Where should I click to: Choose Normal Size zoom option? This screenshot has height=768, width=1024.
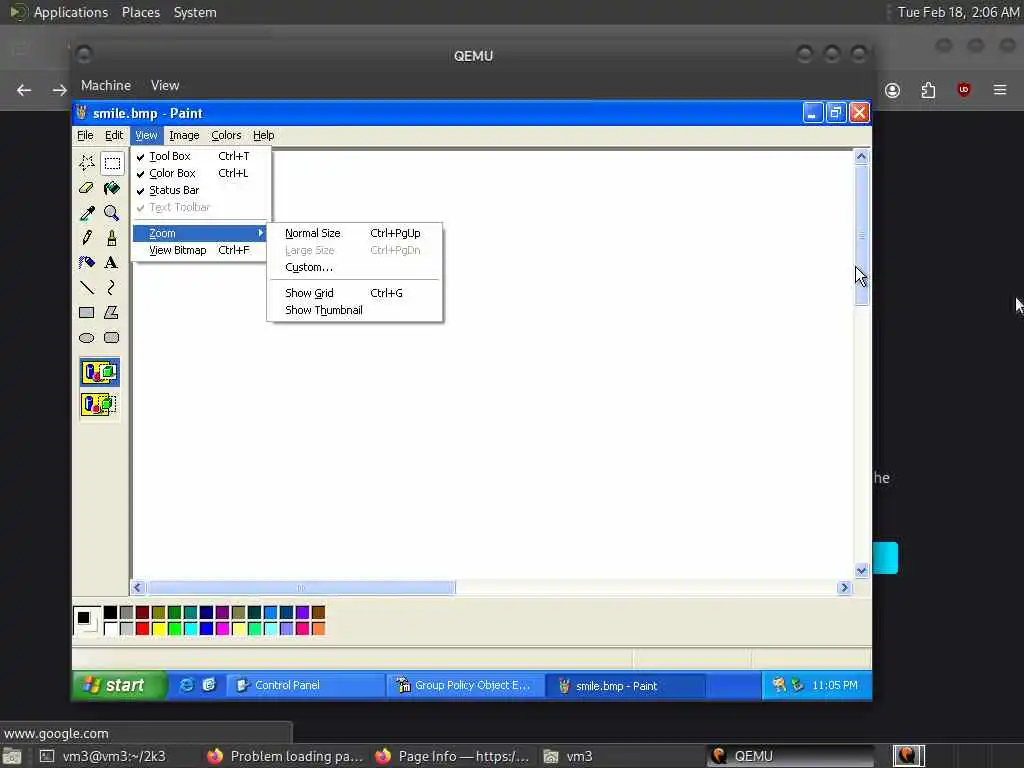355,233
